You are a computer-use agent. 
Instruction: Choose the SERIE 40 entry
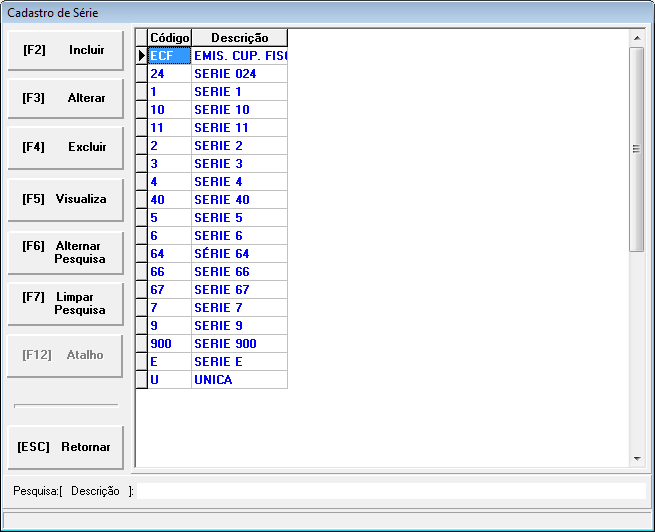tap(239, 200)
